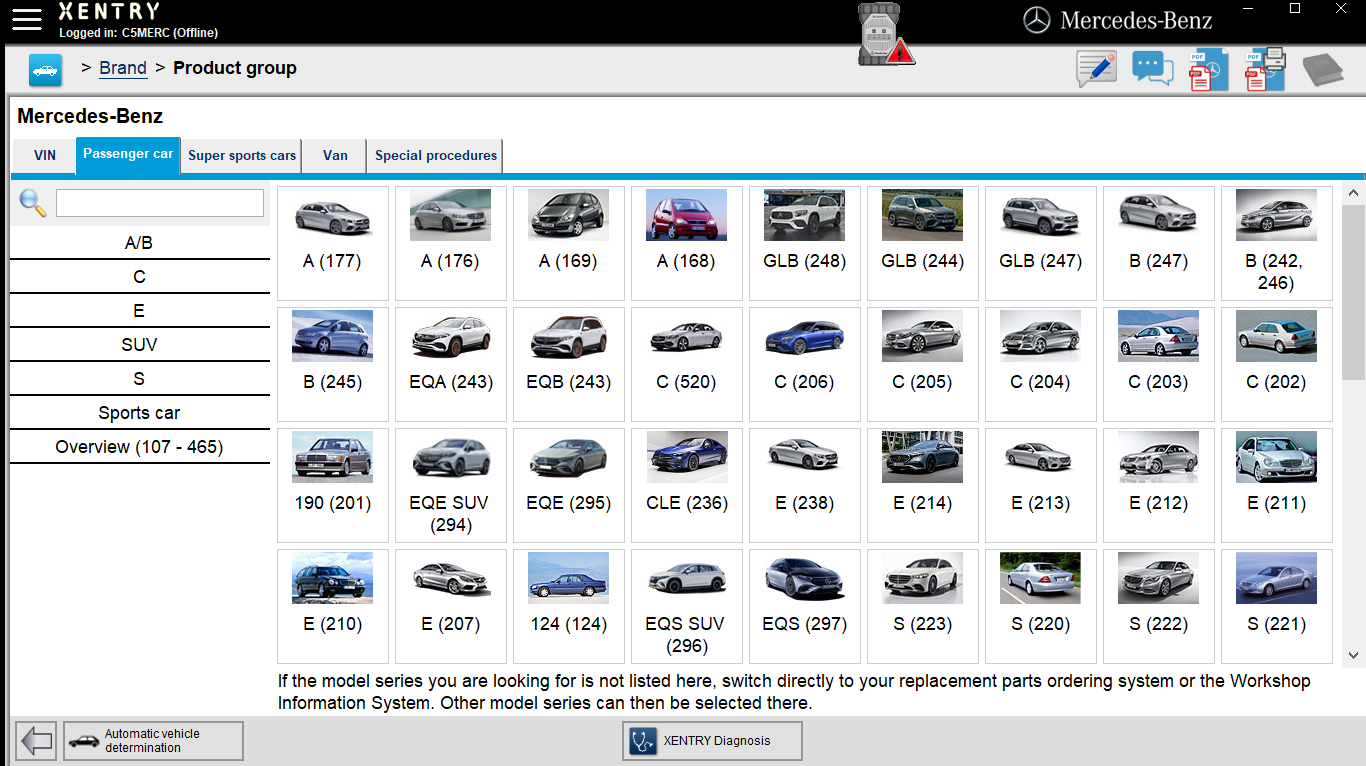Open the Super sports cars tab
Screen dimensions: 1366x766
[x=242, y=156]
